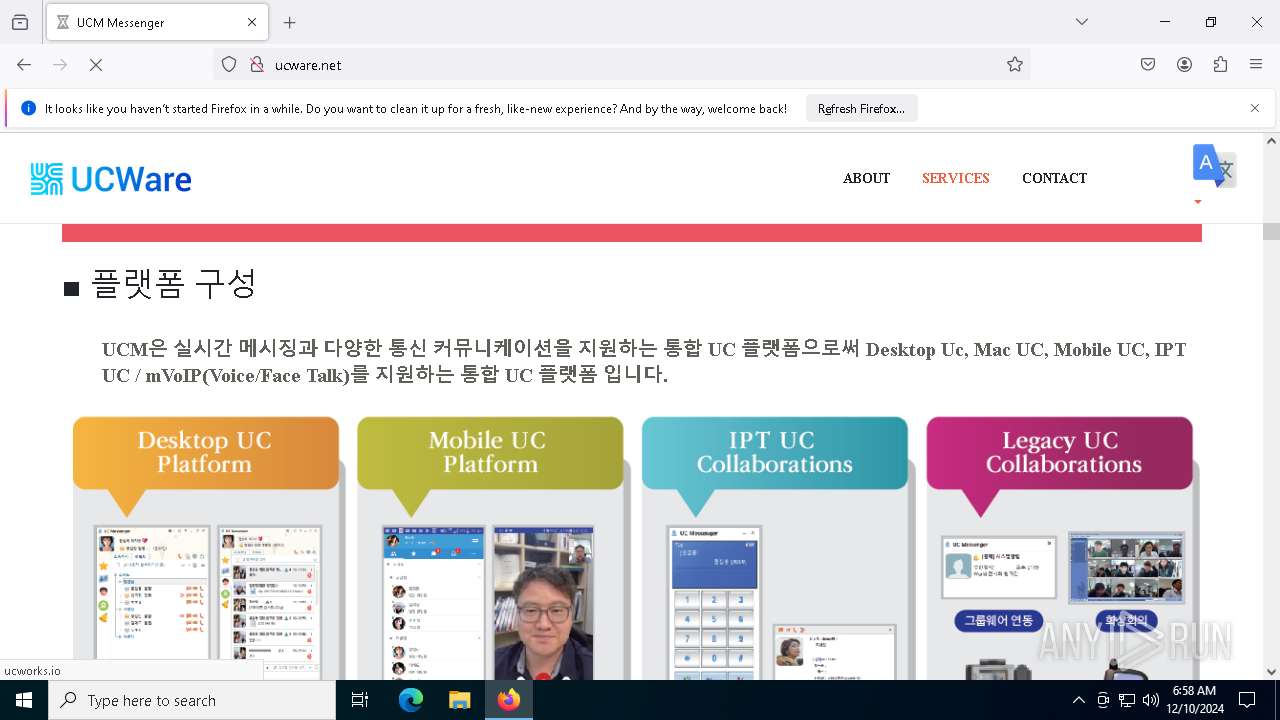This screenshot has height=720, width=1280.
Task: Click the 플랫폼 구성 heading
Action: coord(173,284)
